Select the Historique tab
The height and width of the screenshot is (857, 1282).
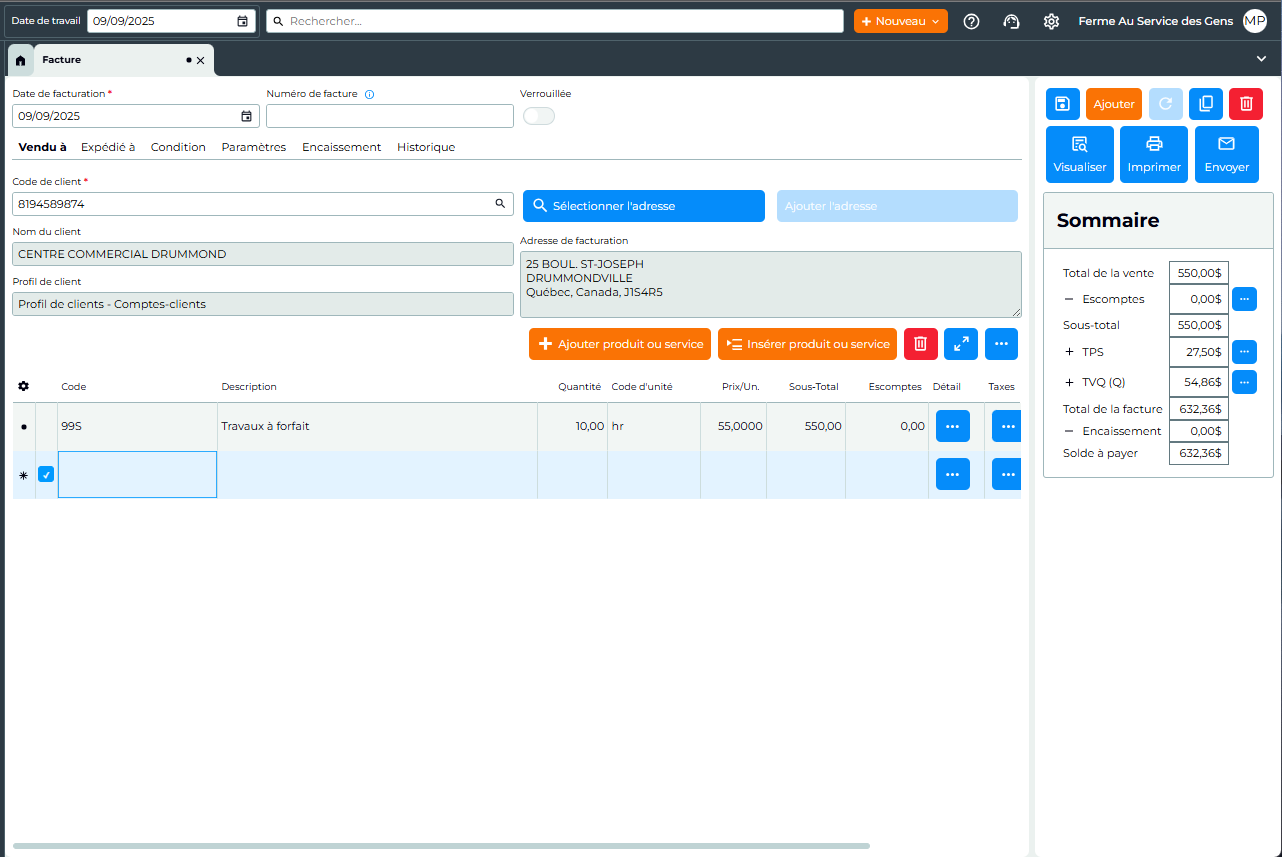click(426, 147)
